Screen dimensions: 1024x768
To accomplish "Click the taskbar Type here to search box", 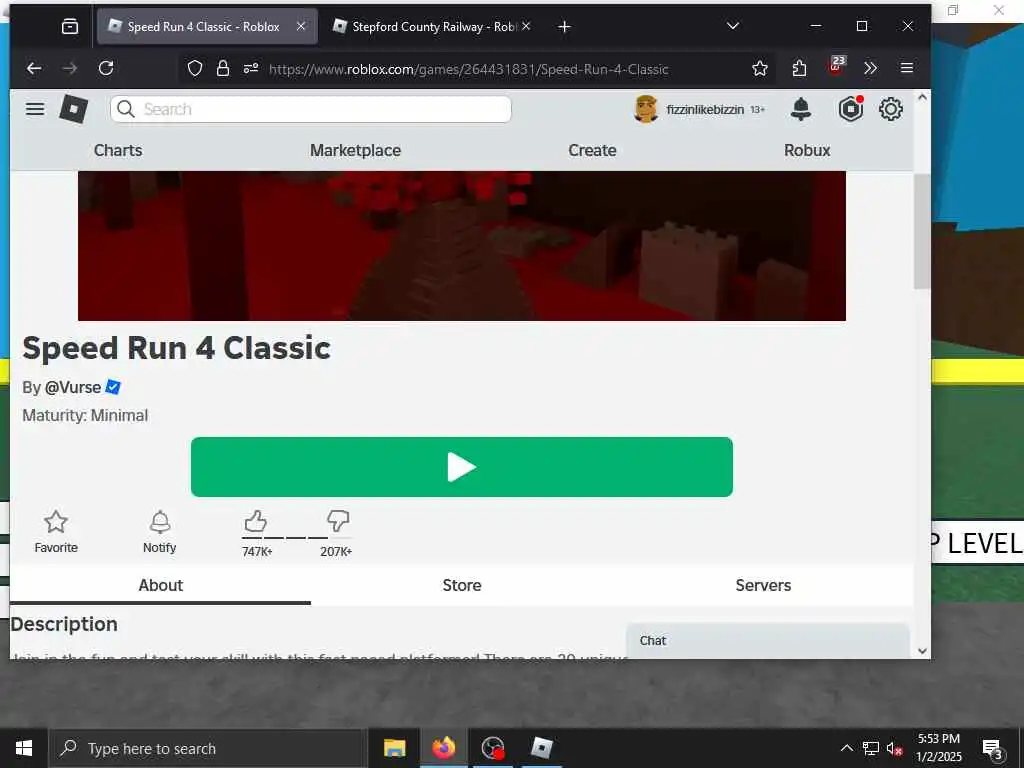I will (x=208, y=748).
